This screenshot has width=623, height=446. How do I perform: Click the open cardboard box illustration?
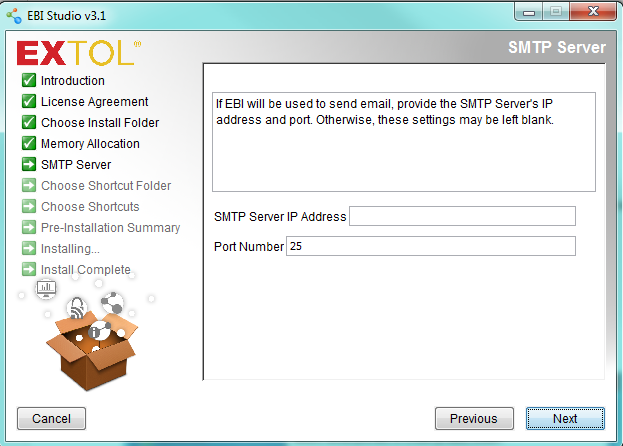[x=92, y=351]
